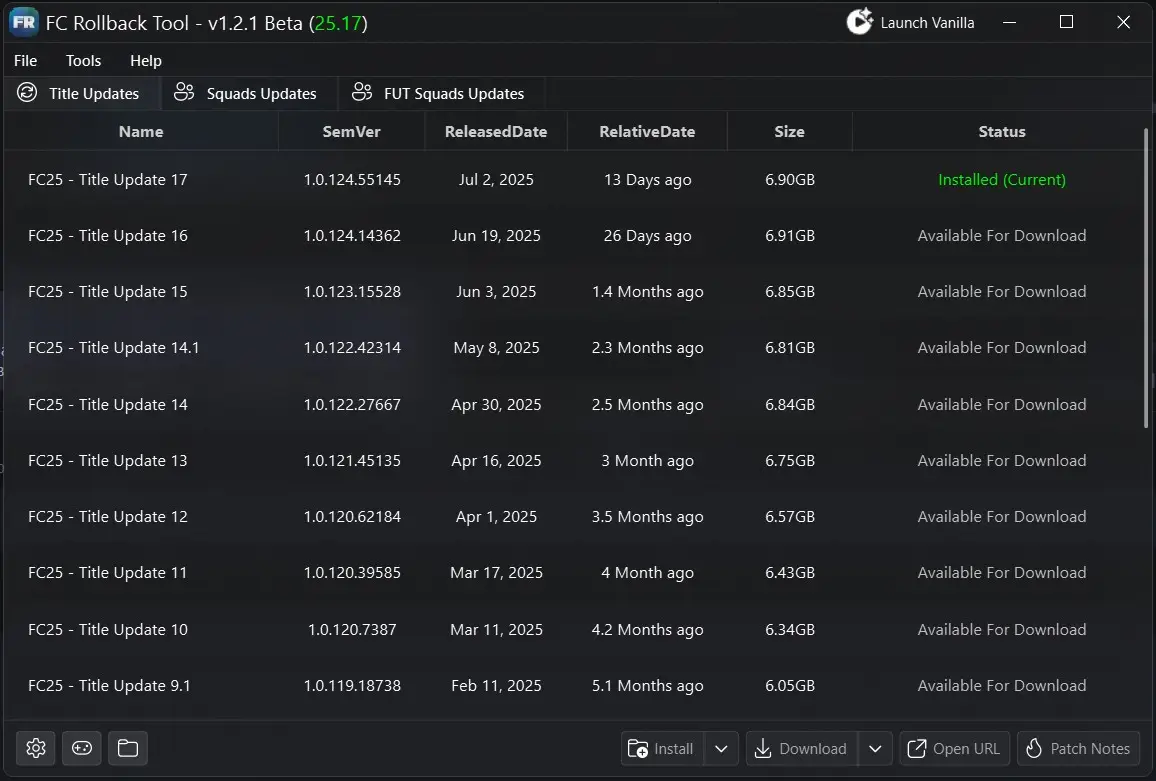Click the Install button

pyautogui.click(x=662, y=749)
